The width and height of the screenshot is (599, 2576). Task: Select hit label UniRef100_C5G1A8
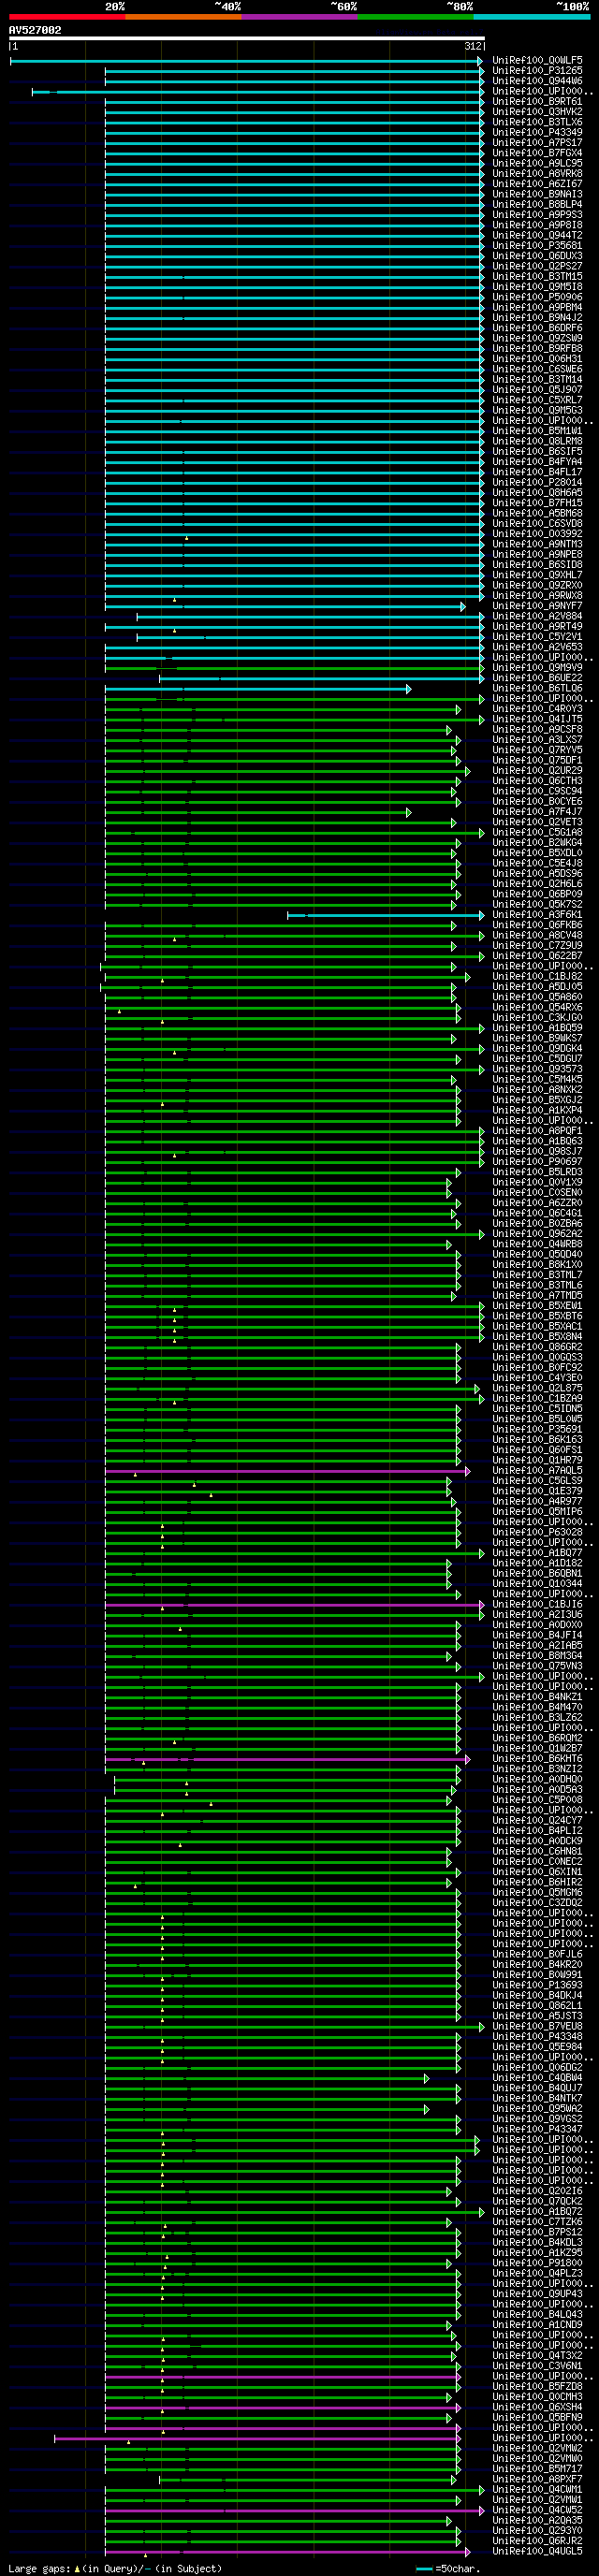coord(538,832)
